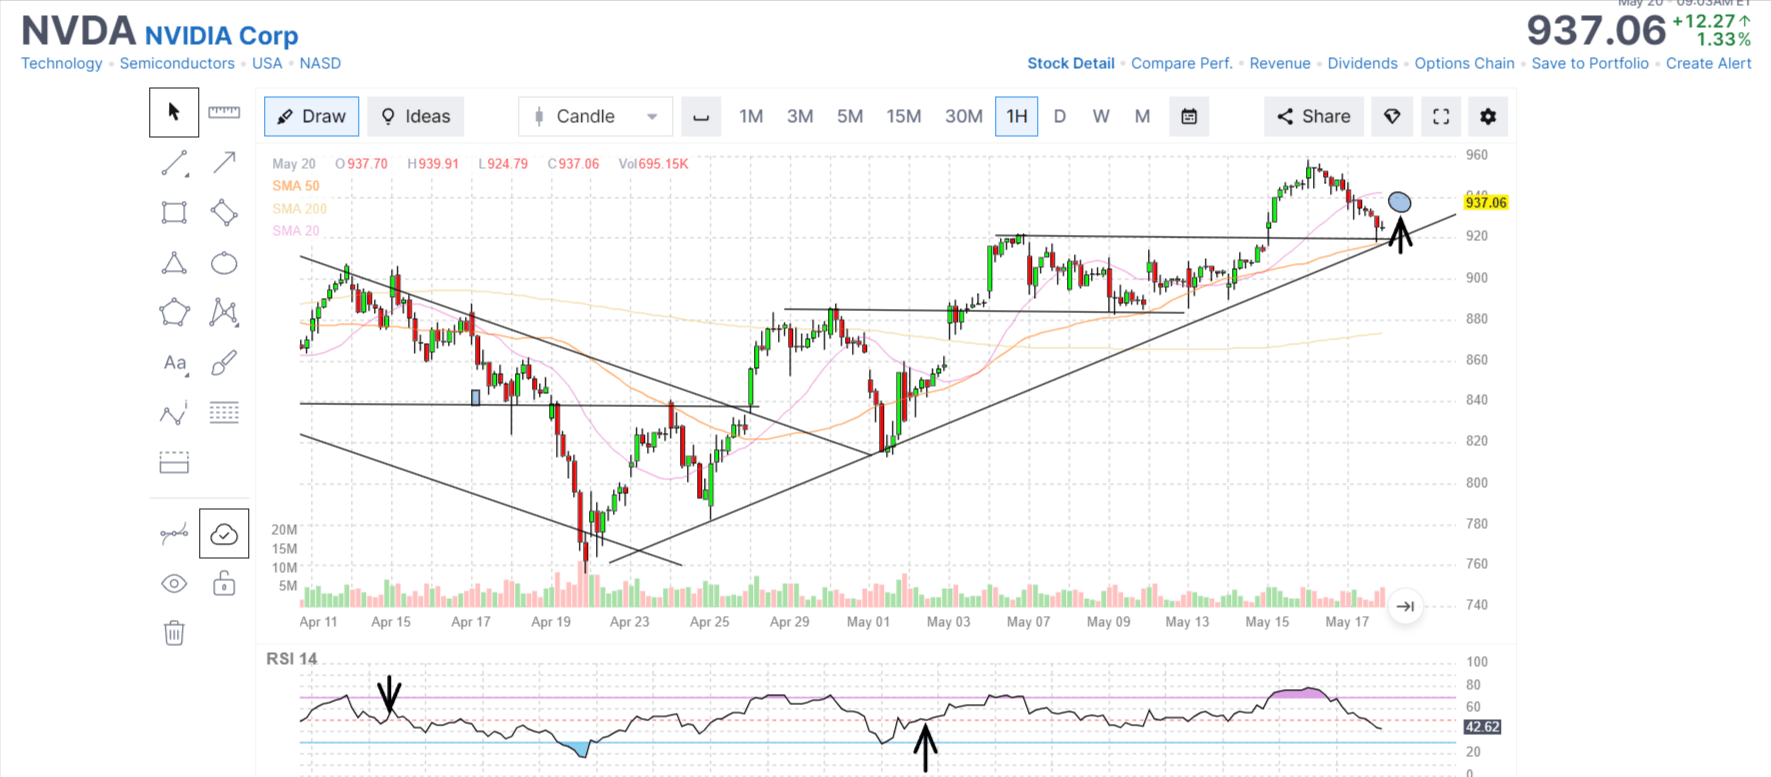The width and height of the screenshot is (1771, 777).
Task: Click the Share button
Action: [1313, 117]
